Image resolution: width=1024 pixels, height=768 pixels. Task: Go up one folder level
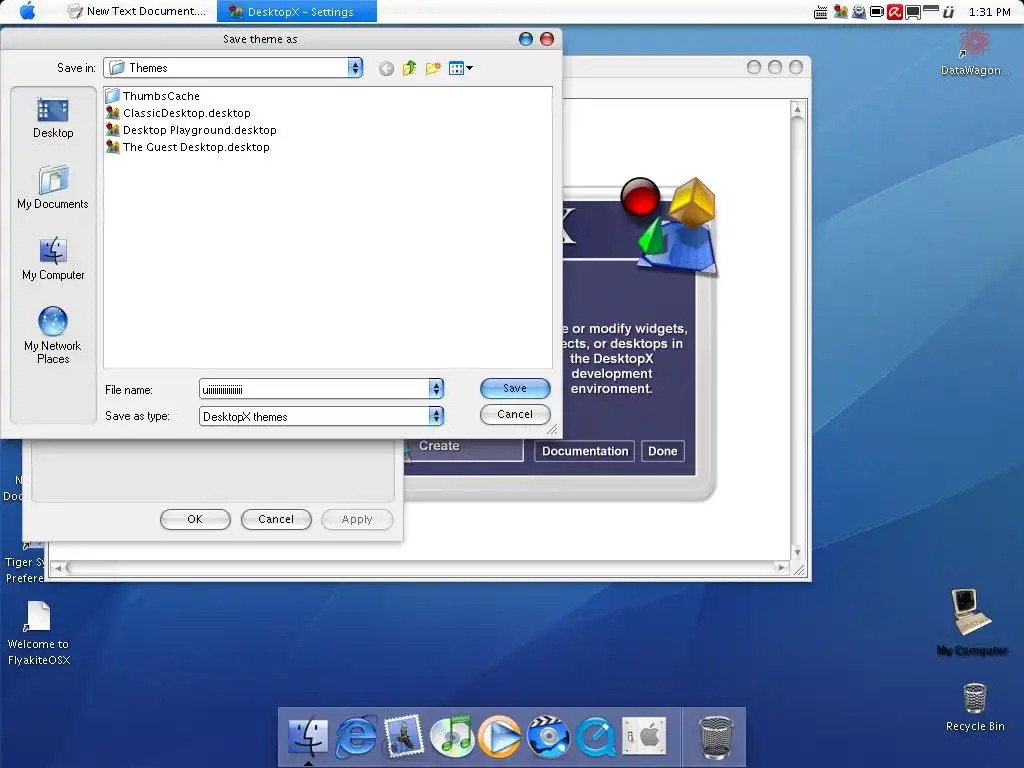click(409, 68)
